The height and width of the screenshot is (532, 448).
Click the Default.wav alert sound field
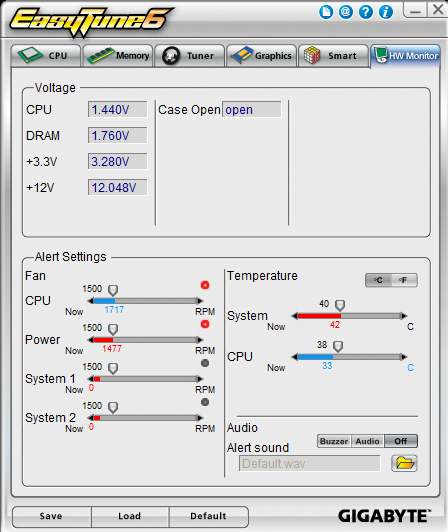(x=310, y=463)
